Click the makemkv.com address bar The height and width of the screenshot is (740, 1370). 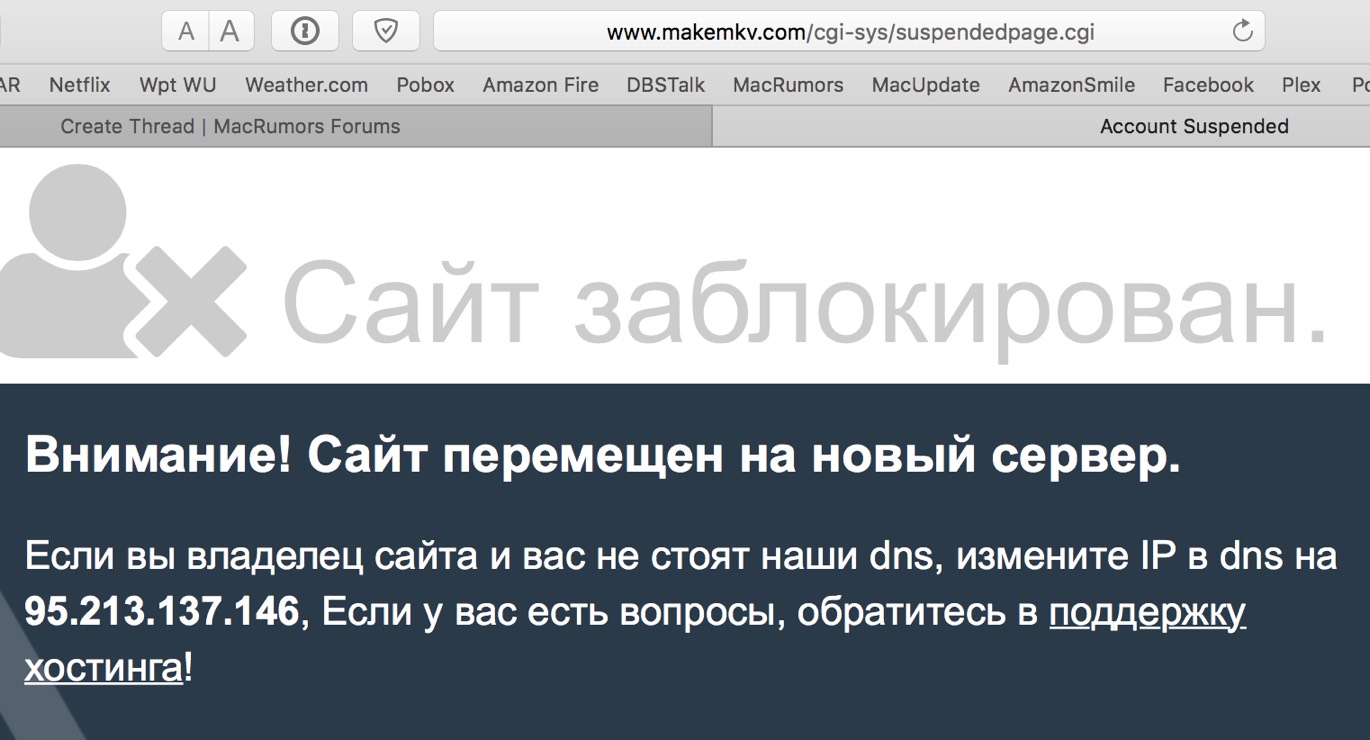coord(849,32)
